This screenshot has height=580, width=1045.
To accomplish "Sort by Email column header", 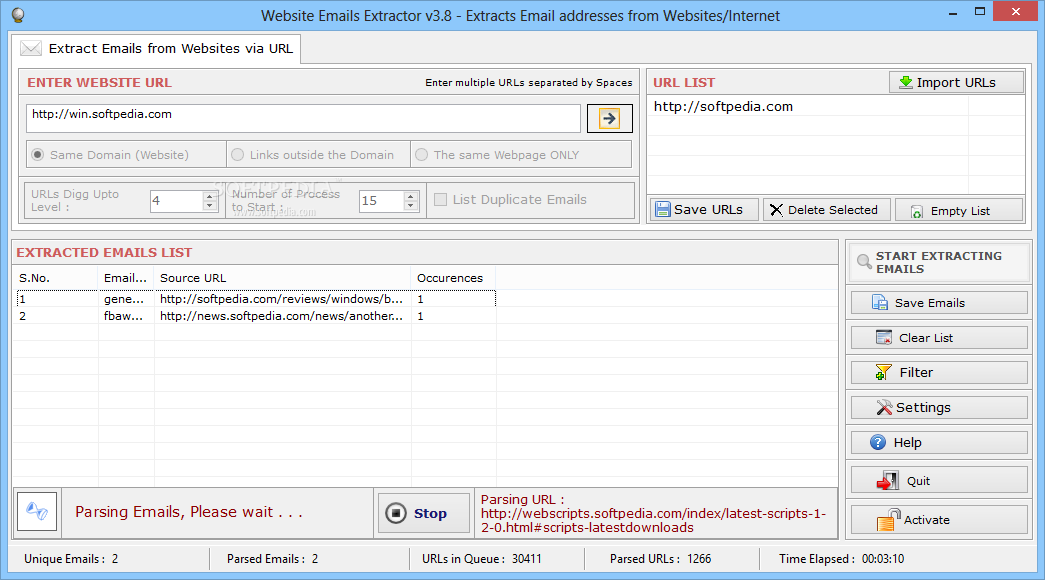I will click(126, 278).
